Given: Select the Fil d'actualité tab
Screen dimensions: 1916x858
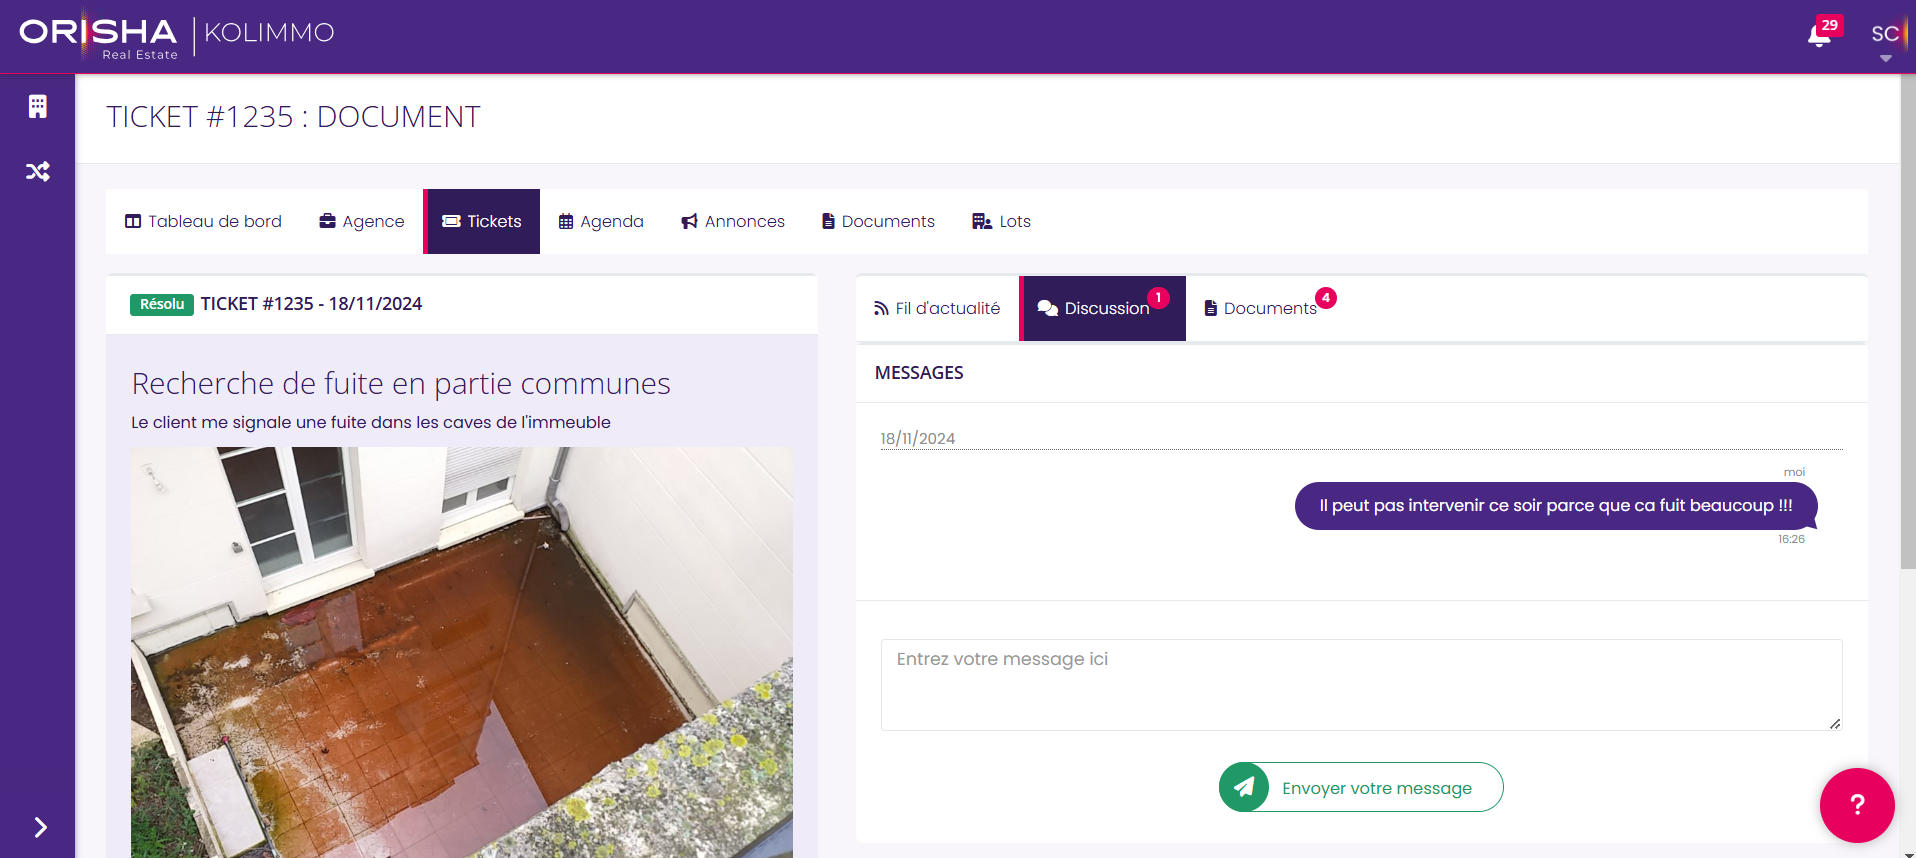Looking at the screenshot, I should 937,308.
